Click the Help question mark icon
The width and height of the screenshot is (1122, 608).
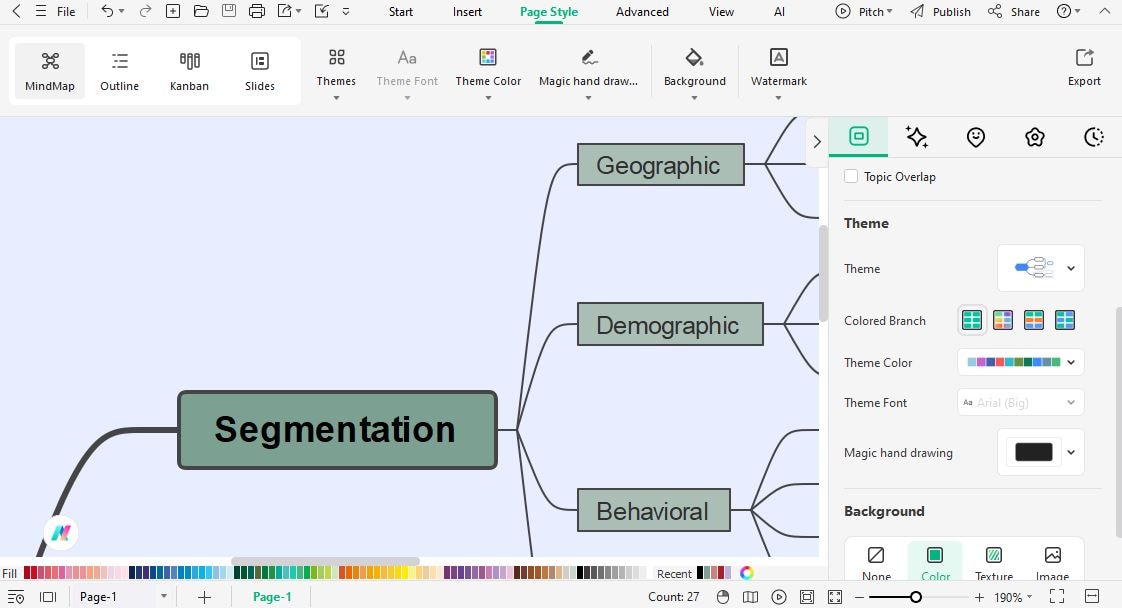[1064, 11]
